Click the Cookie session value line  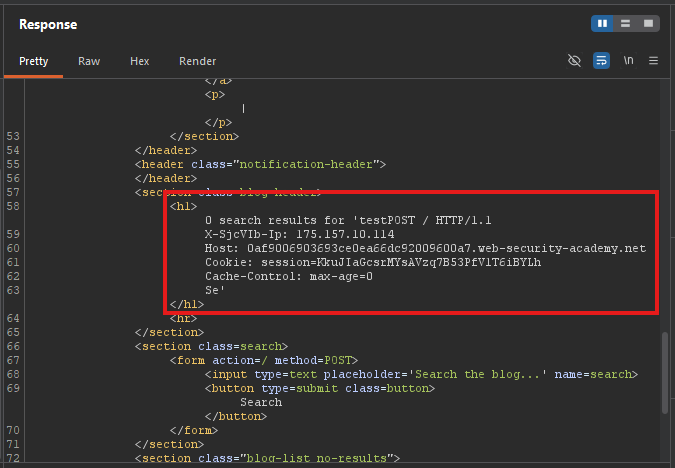[x=373, y=262]
